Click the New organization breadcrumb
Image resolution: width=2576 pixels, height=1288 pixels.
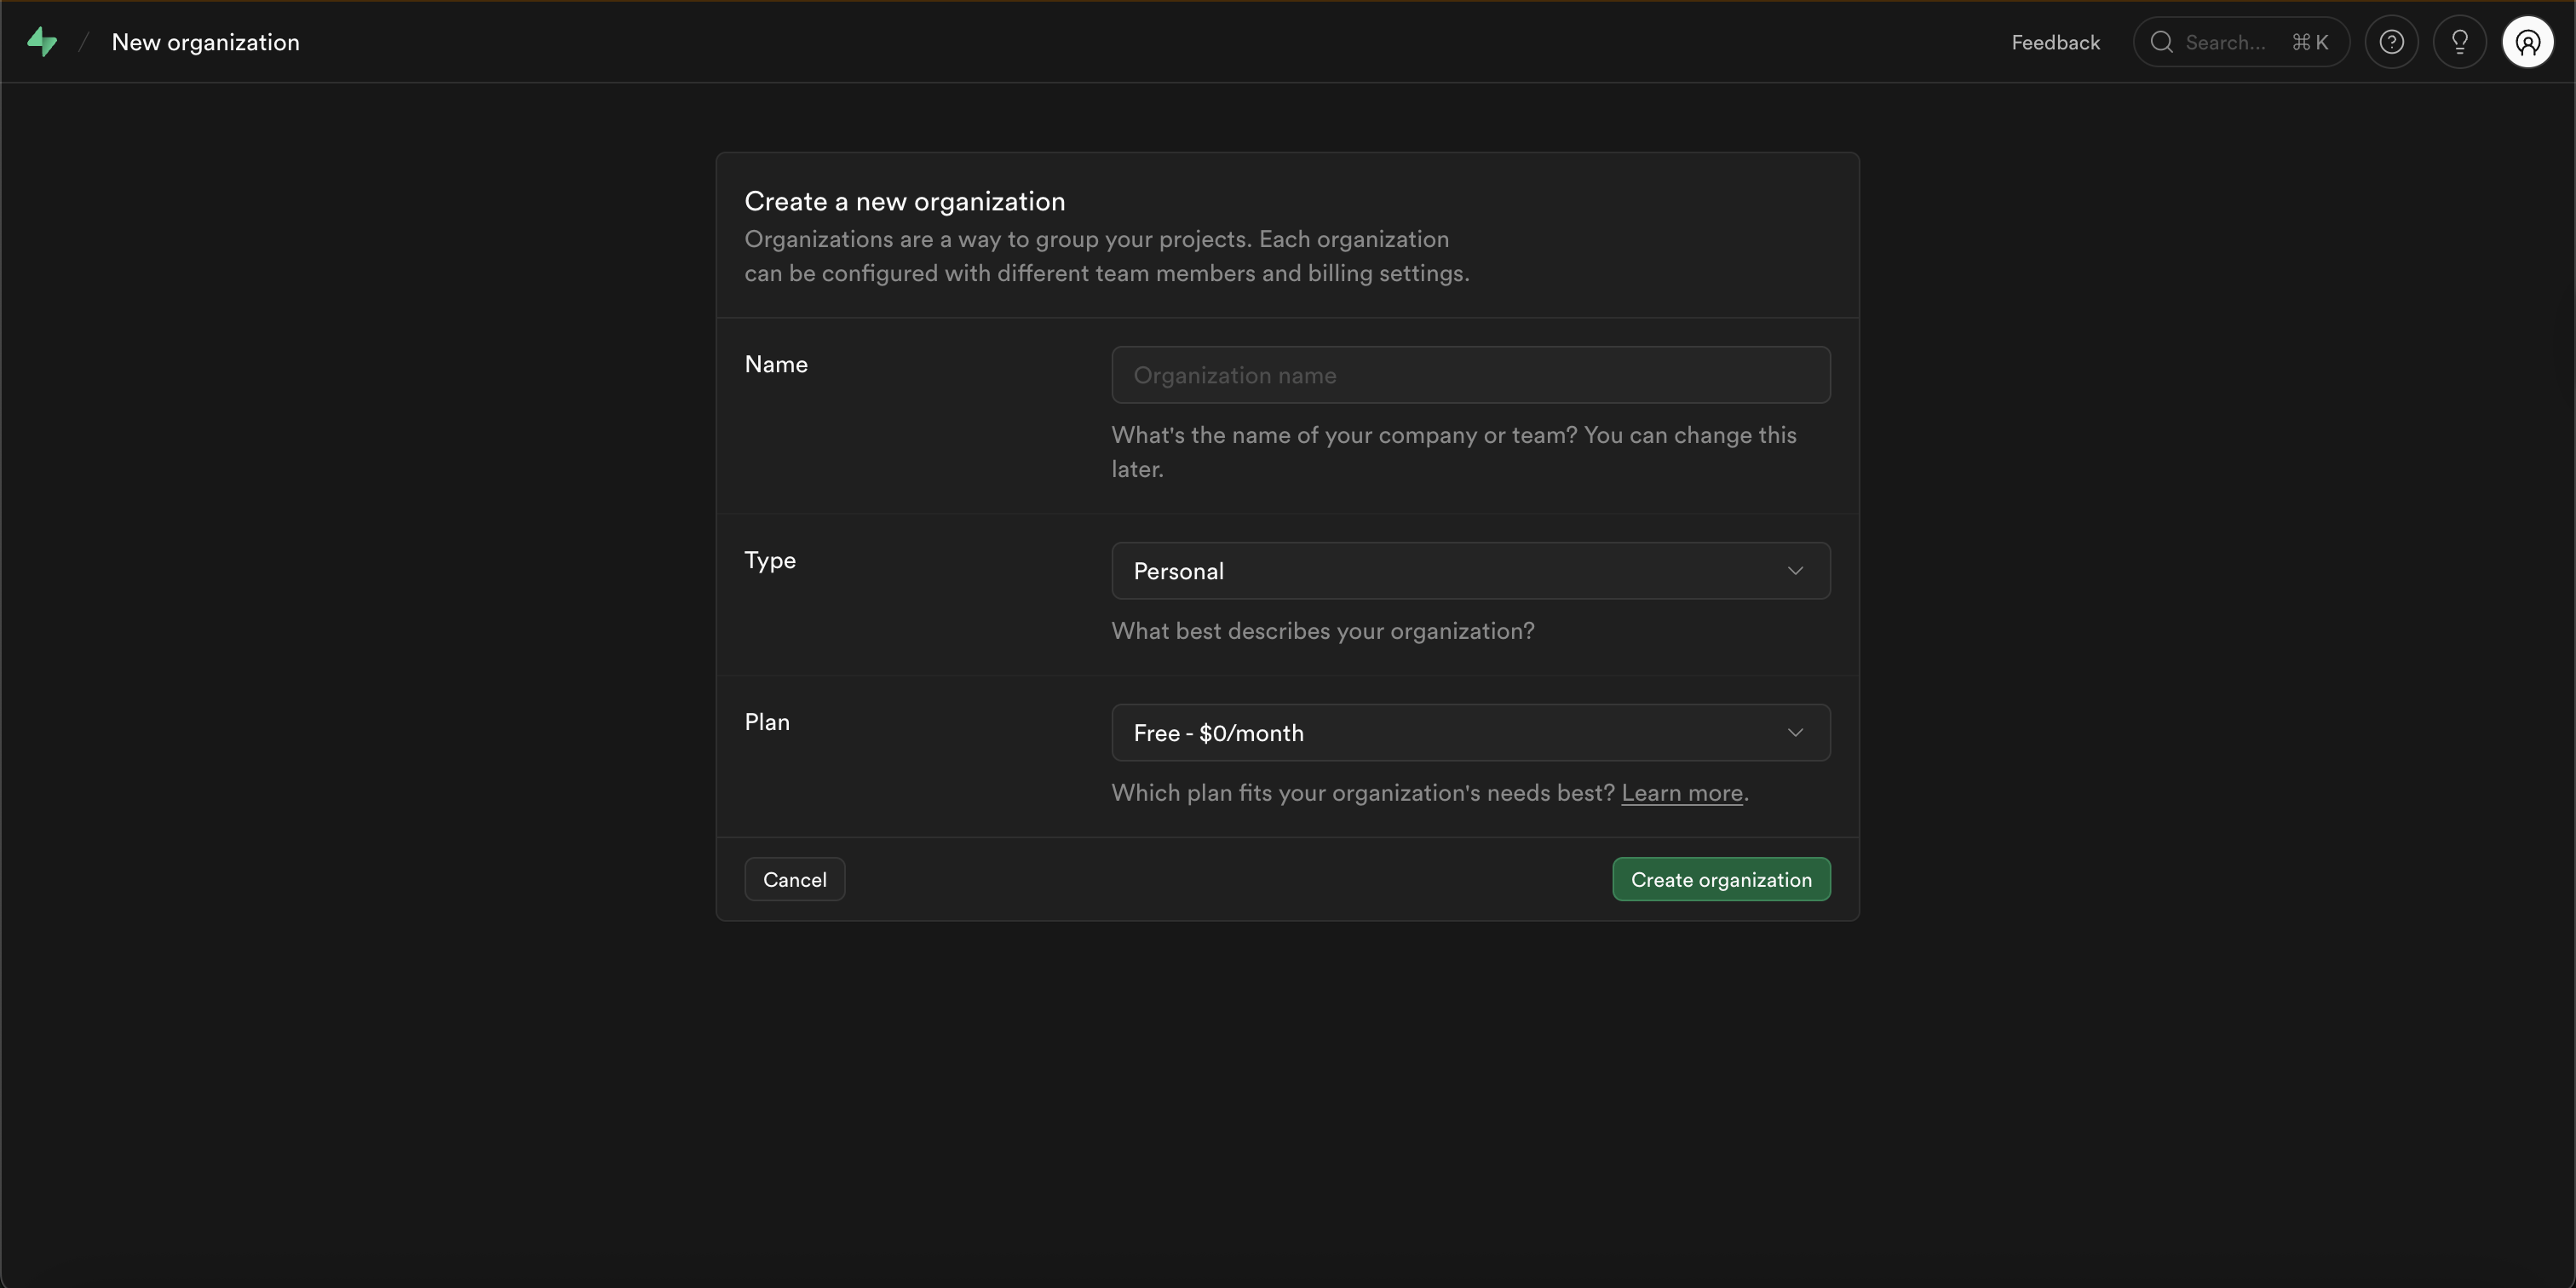point(205,42)
